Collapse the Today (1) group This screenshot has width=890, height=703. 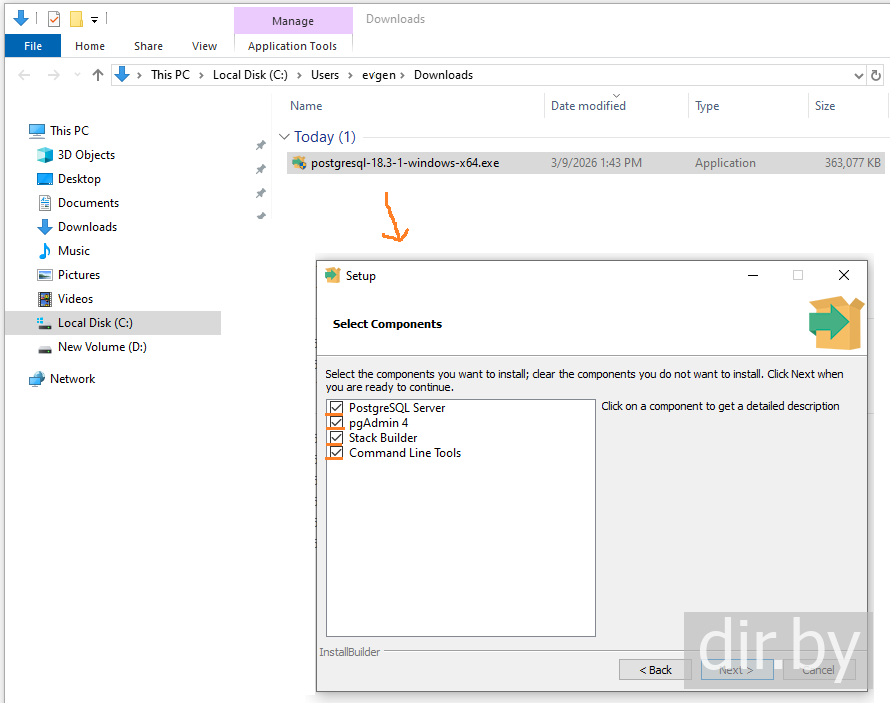(x=284, y=137)
